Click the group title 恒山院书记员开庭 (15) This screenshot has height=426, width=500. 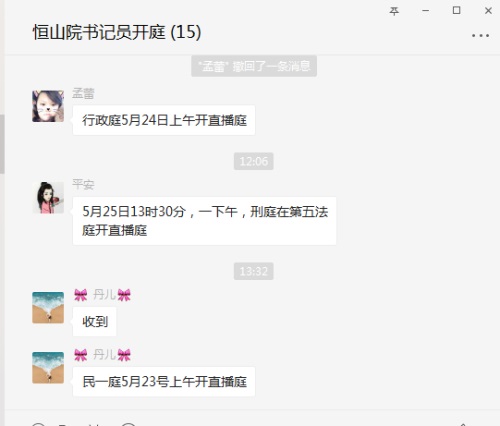[117, 32]
